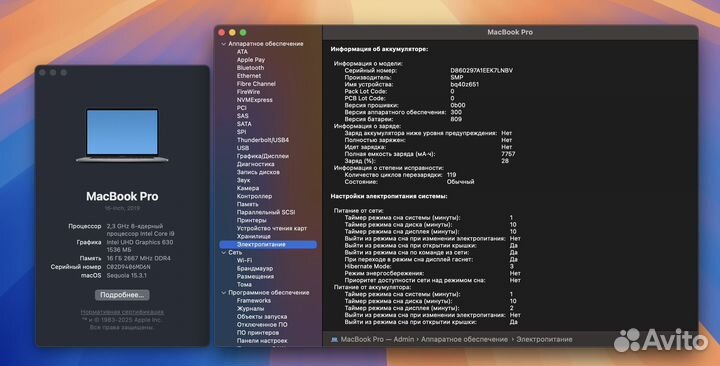Click memory value 16 ГБ 2667 MHz DDR4
Image resolution: width=720 pixels, height=366 pixels.
tap(138, 259)
